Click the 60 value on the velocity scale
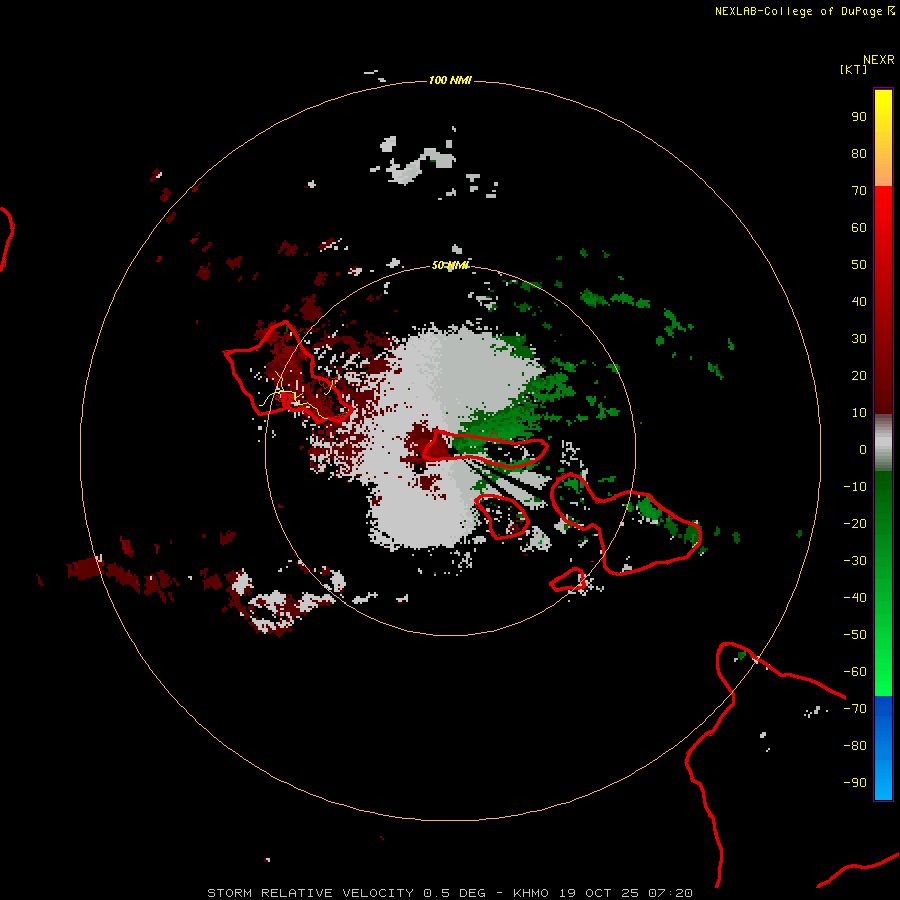 click(x=859, y=227)
